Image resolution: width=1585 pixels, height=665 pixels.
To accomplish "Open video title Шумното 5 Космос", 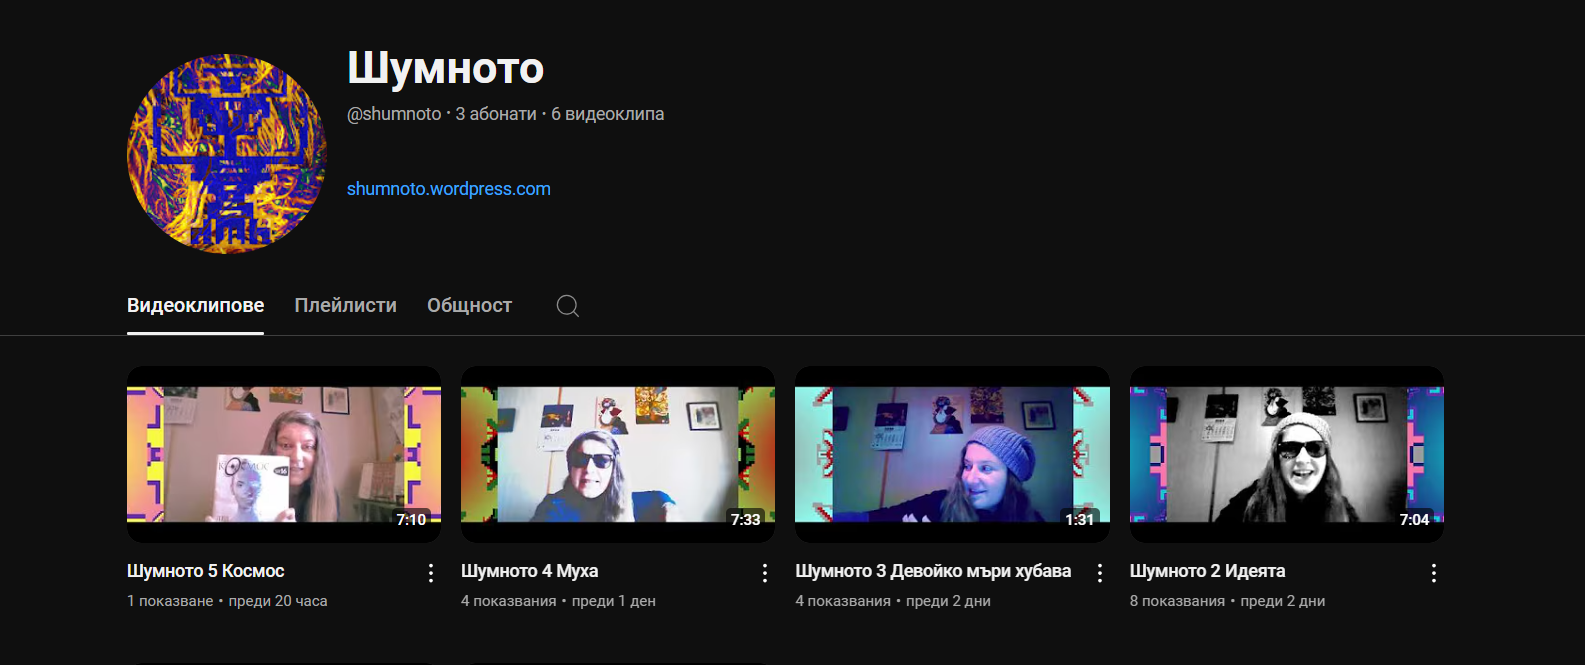I will [x=206, y=571].
